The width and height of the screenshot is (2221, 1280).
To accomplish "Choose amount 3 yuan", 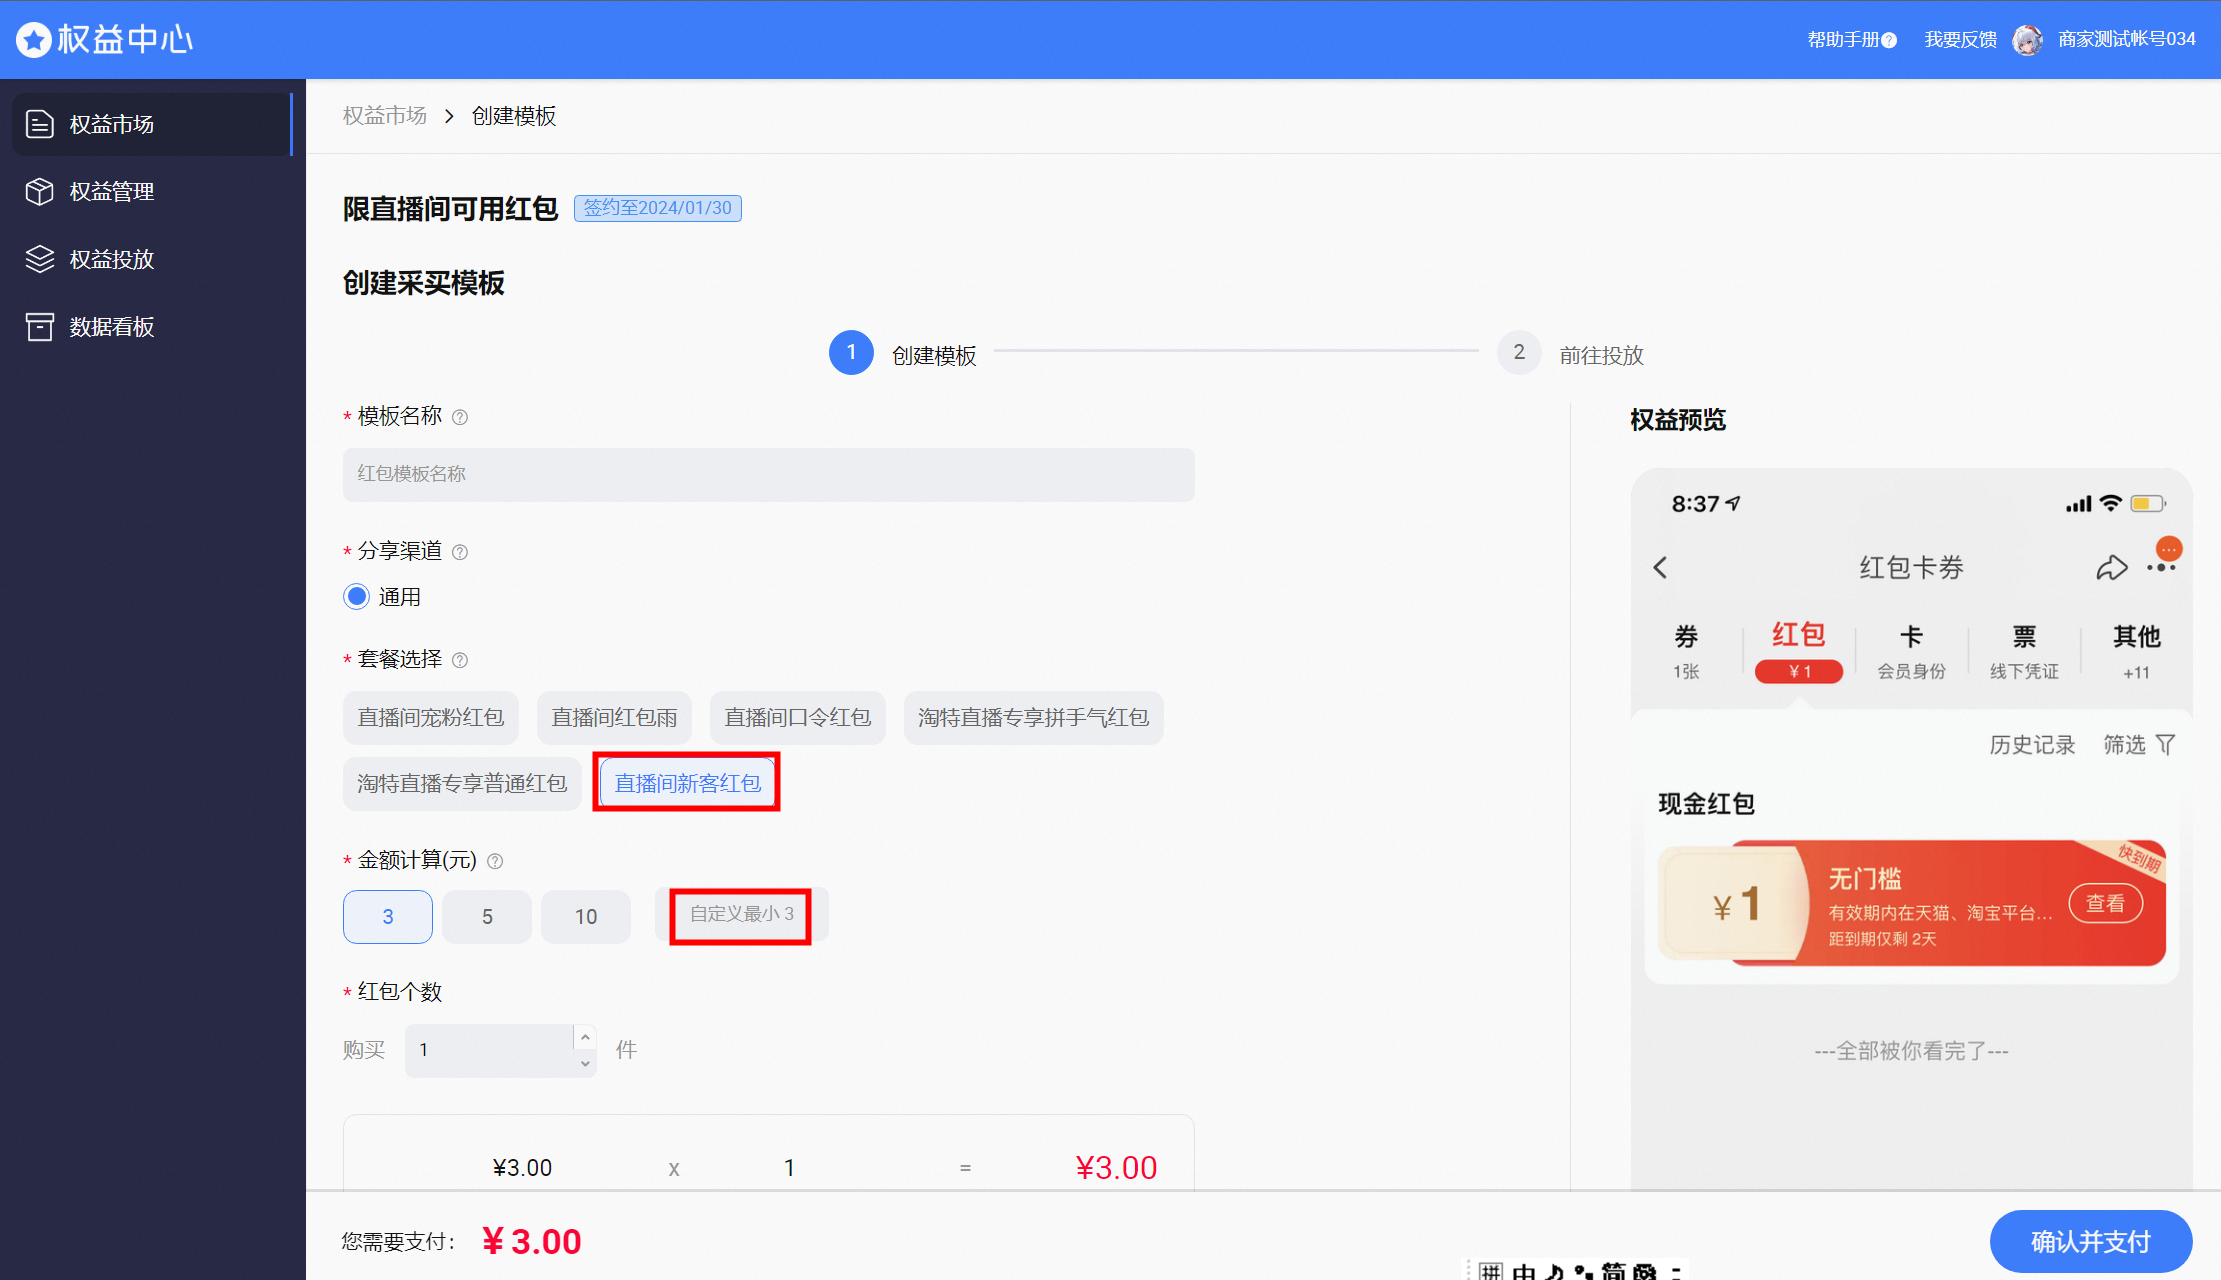I will 387,917.
